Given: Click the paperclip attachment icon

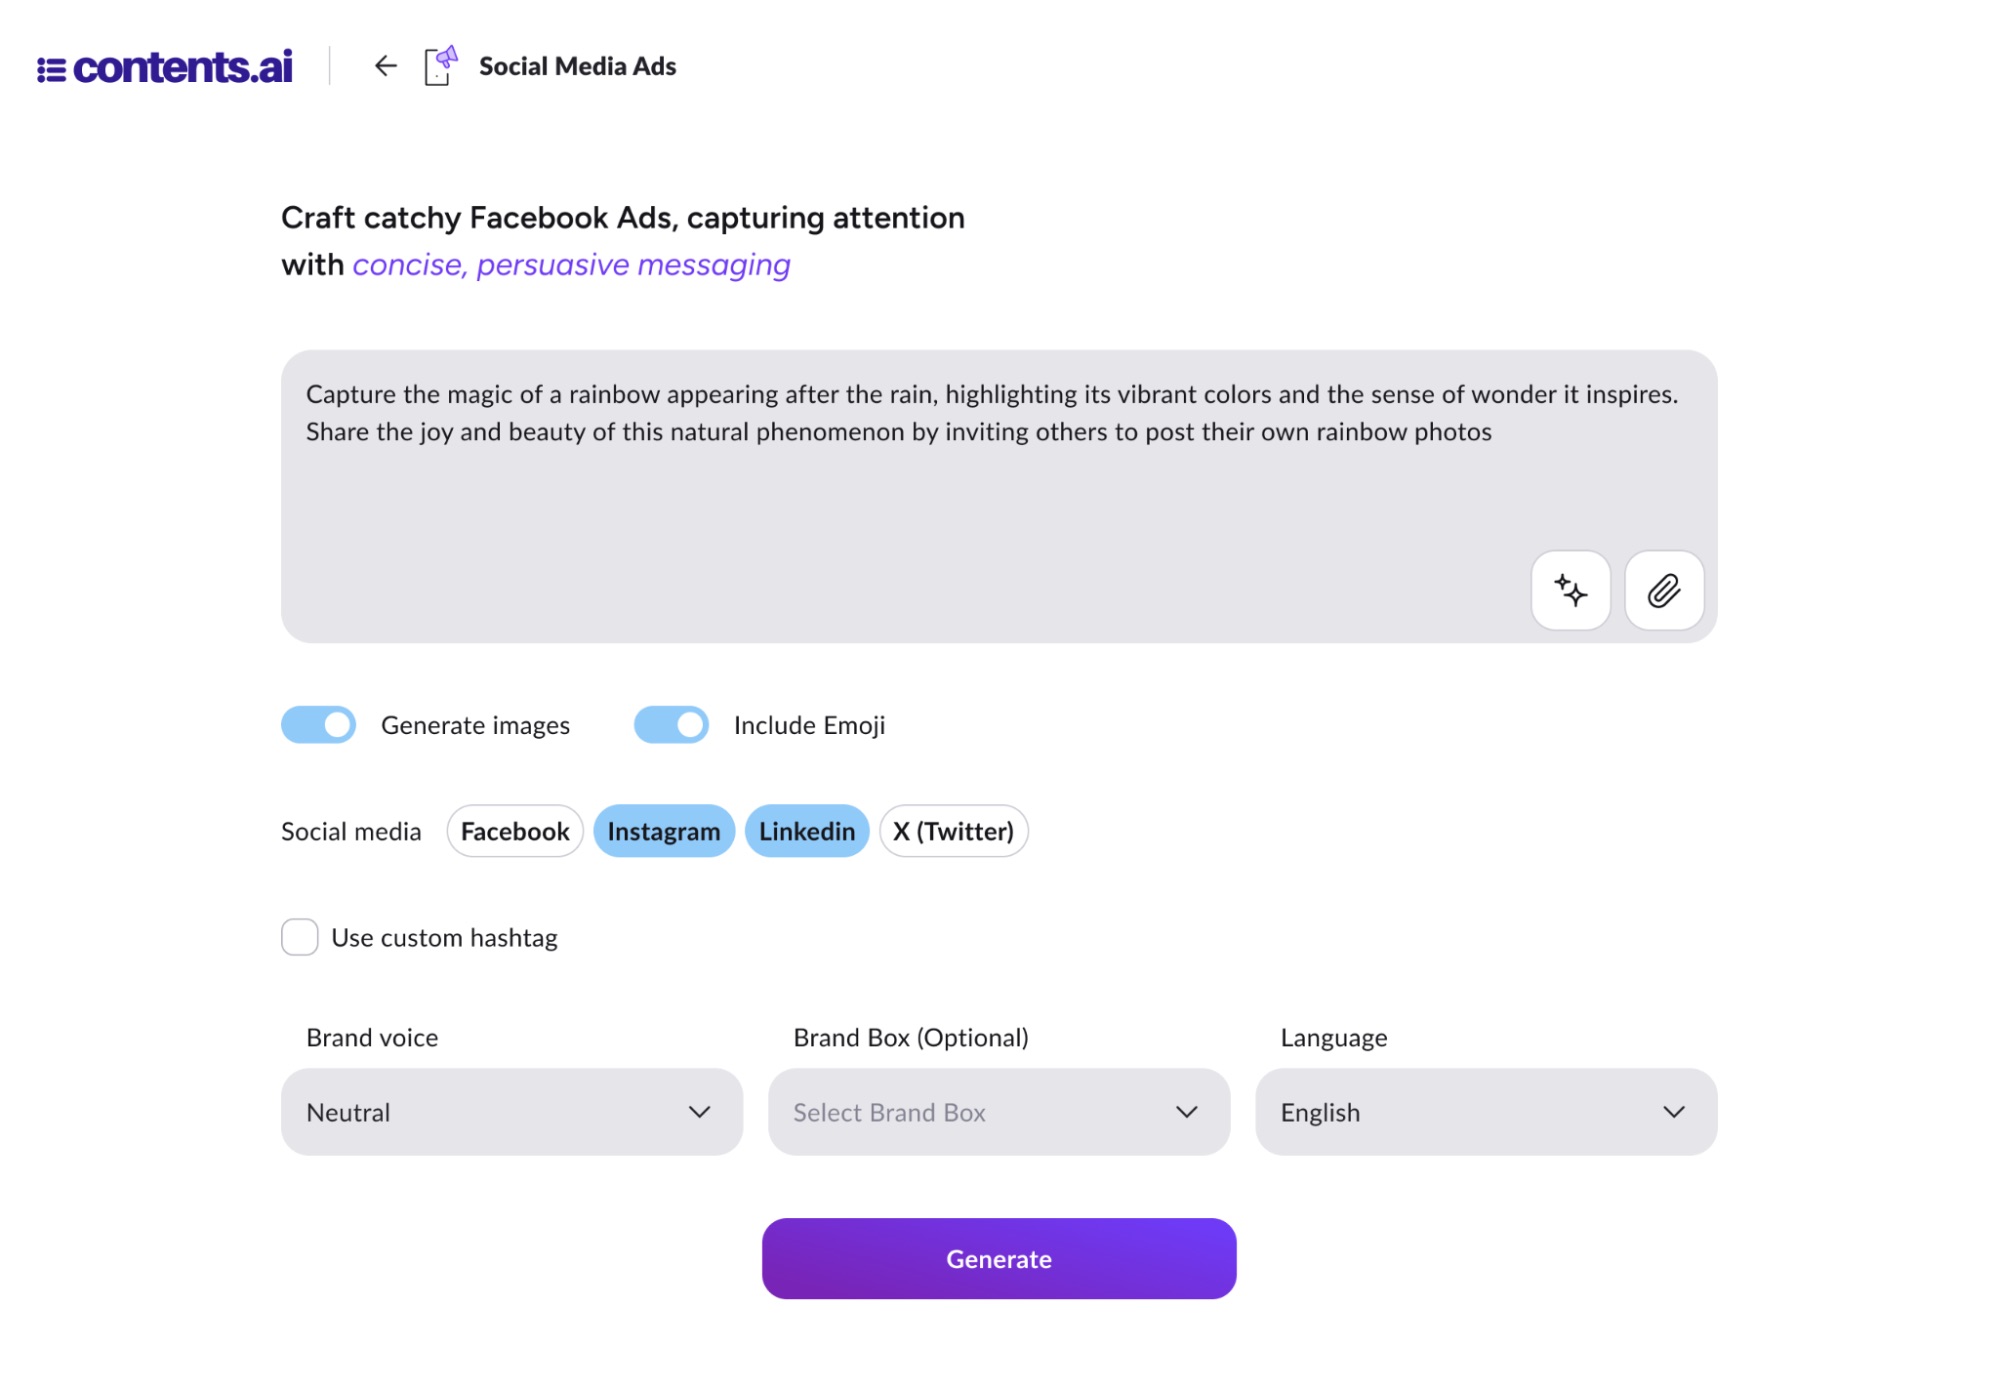Looking at the screenshot, I should coord(1663,591).
